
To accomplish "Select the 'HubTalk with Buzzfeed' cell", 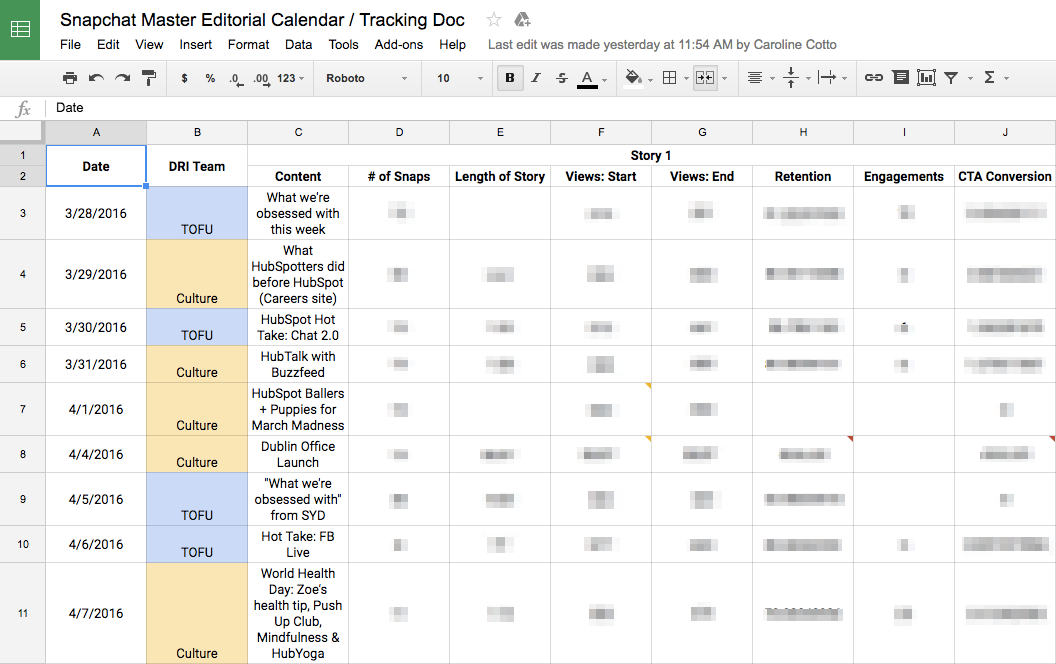I will [298, 364].
